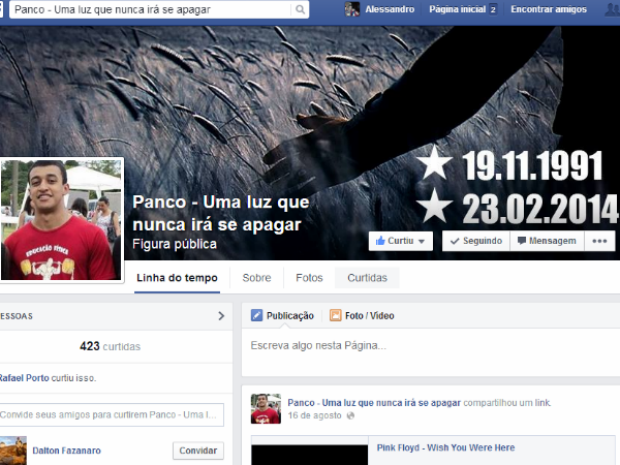Click the Foto / Vídeo photo icon
The height and width of the screenshot is (465, 620).
coord(336,316)
